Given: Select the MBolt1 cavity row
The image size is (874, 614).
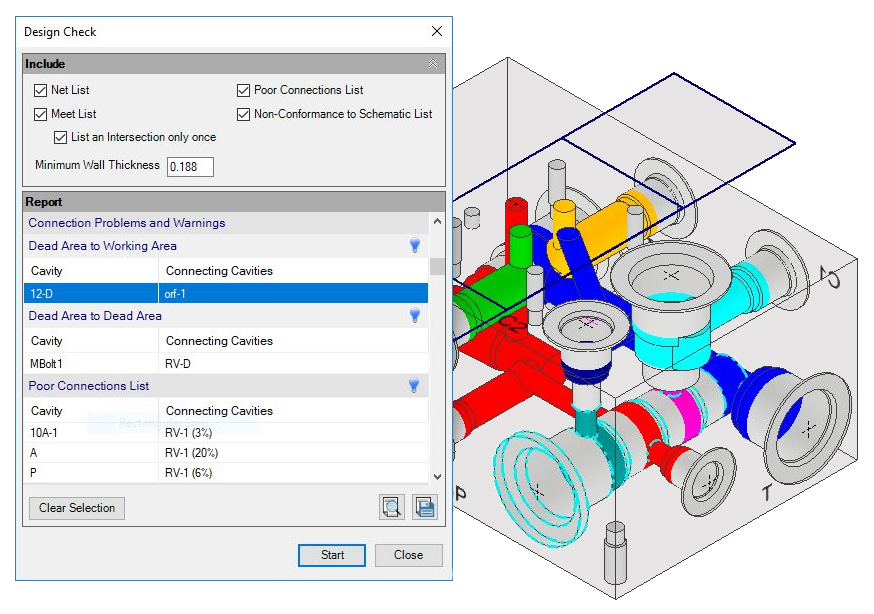Looking at the screenshot, I should [x=90, y=364].
